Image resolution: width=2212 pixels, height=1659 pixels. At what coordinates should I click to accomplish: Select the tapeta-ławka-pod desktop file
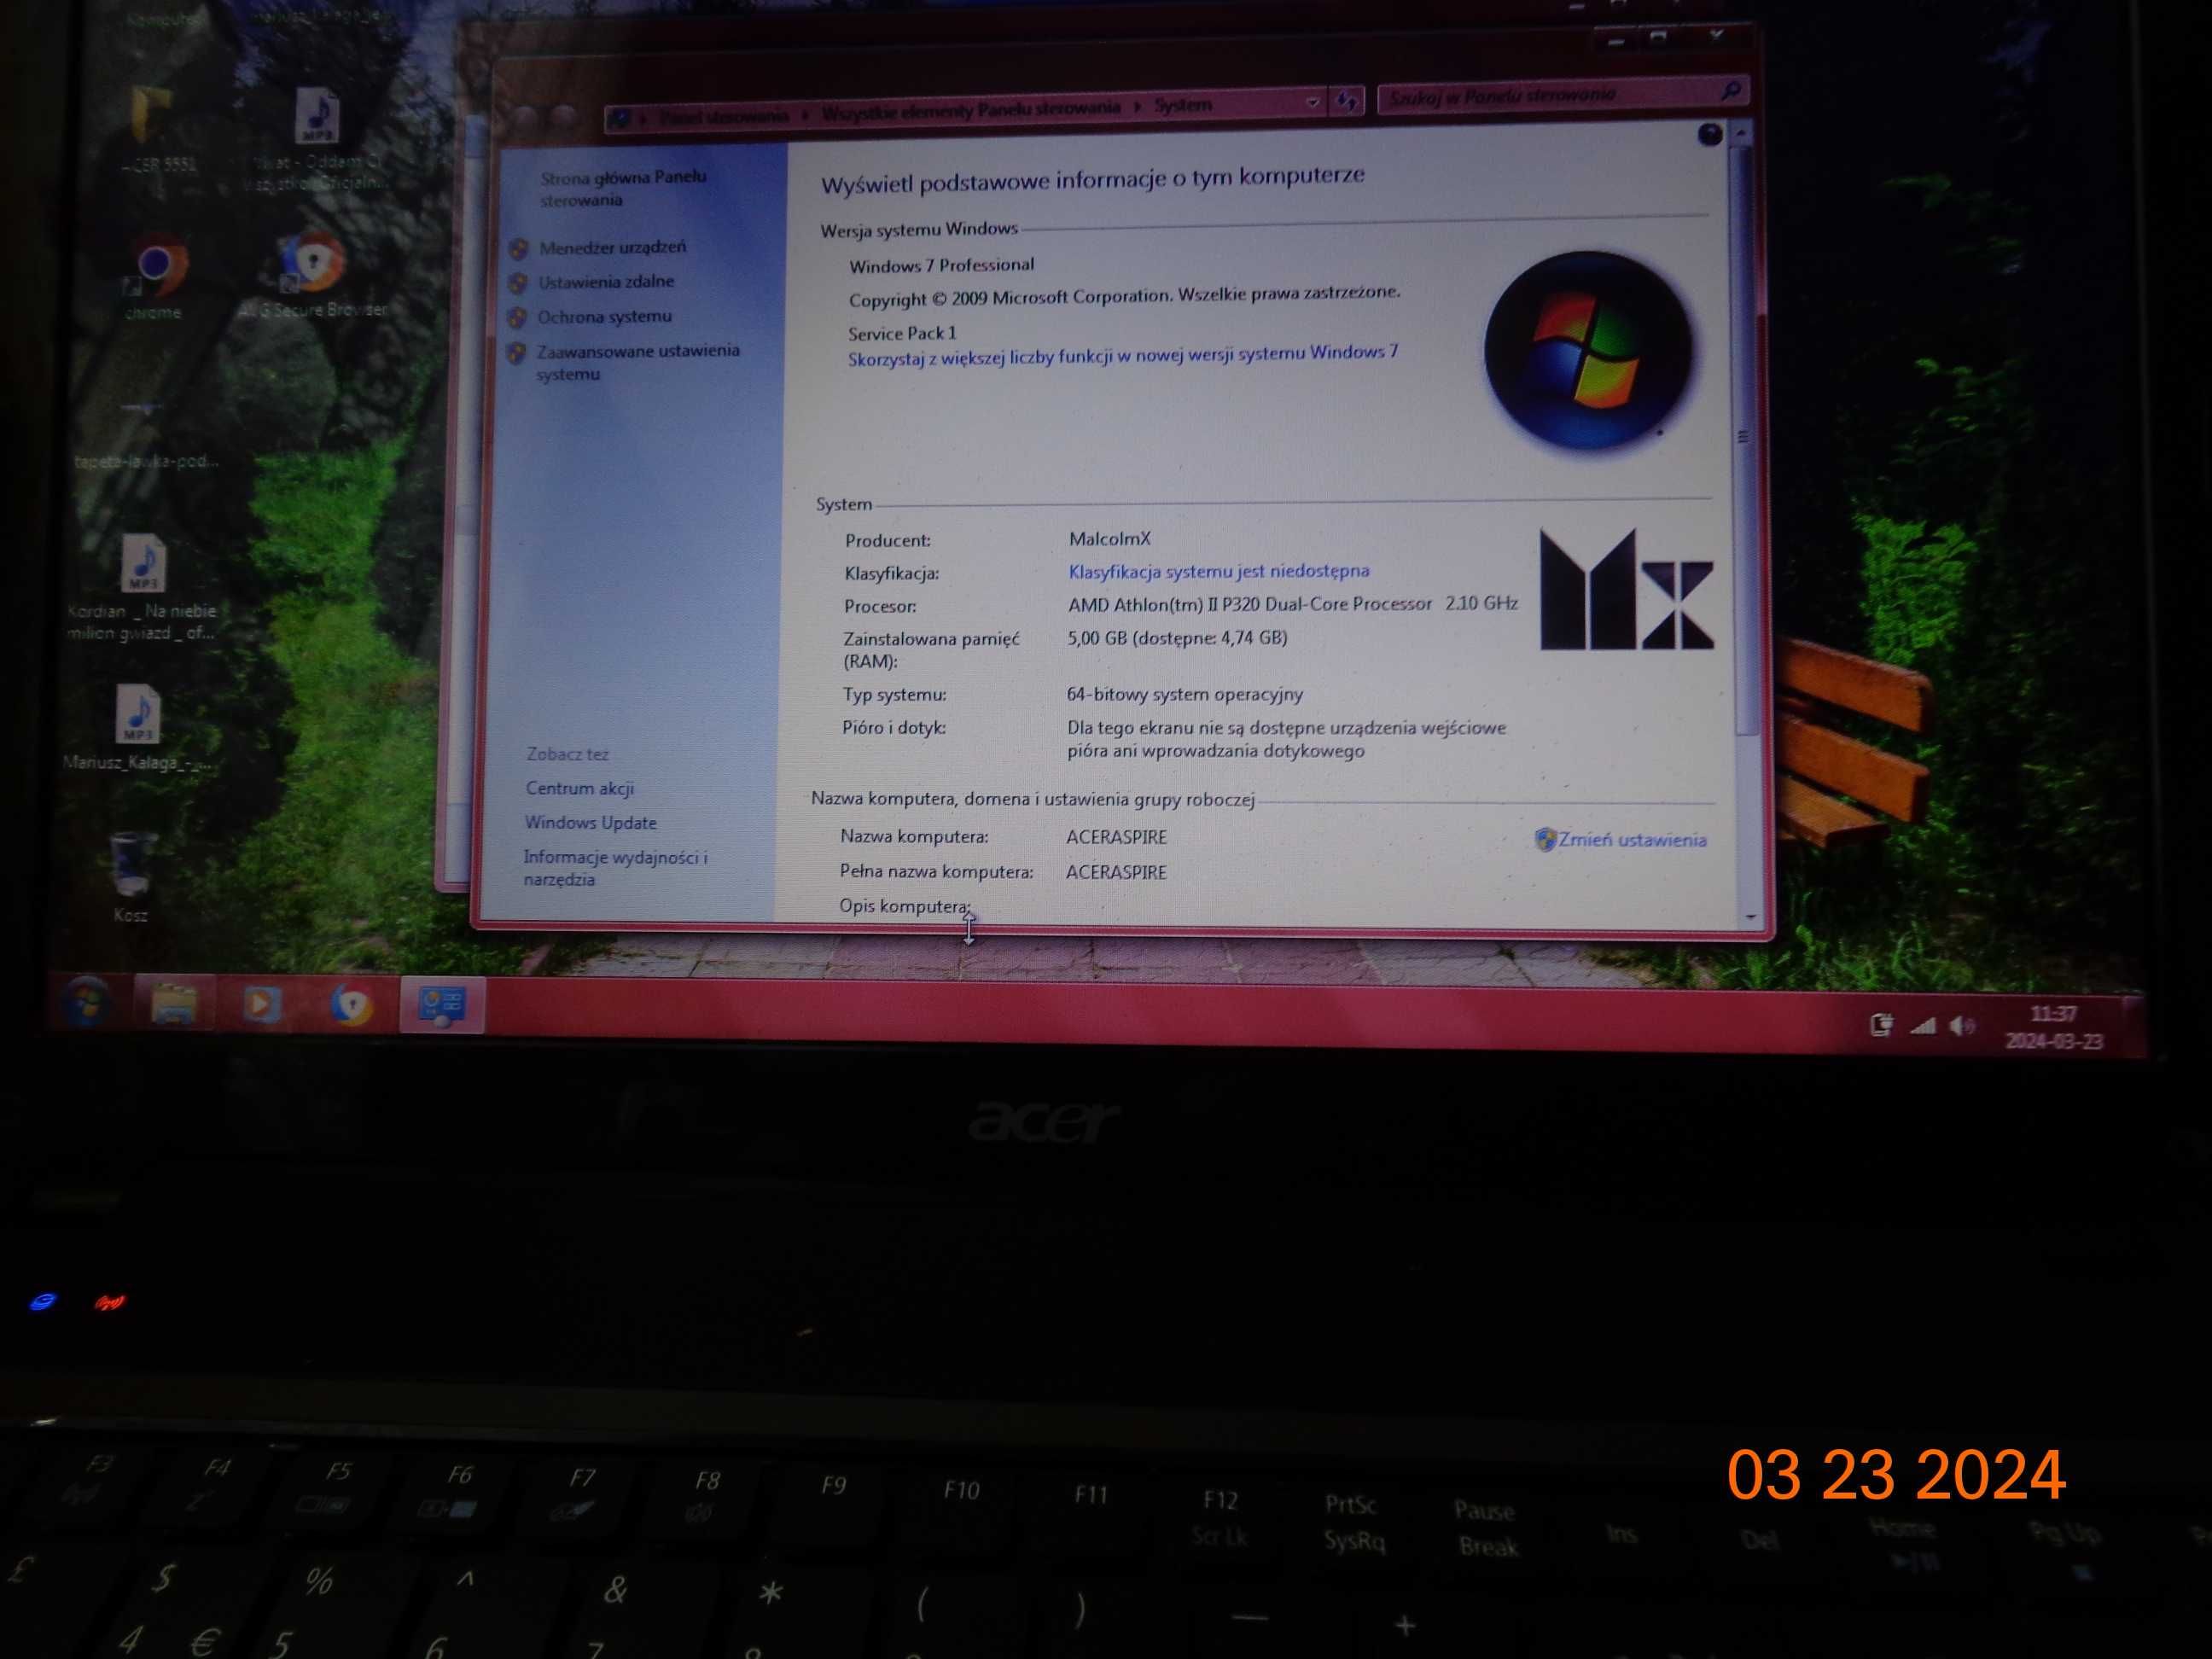click(146, 435)
